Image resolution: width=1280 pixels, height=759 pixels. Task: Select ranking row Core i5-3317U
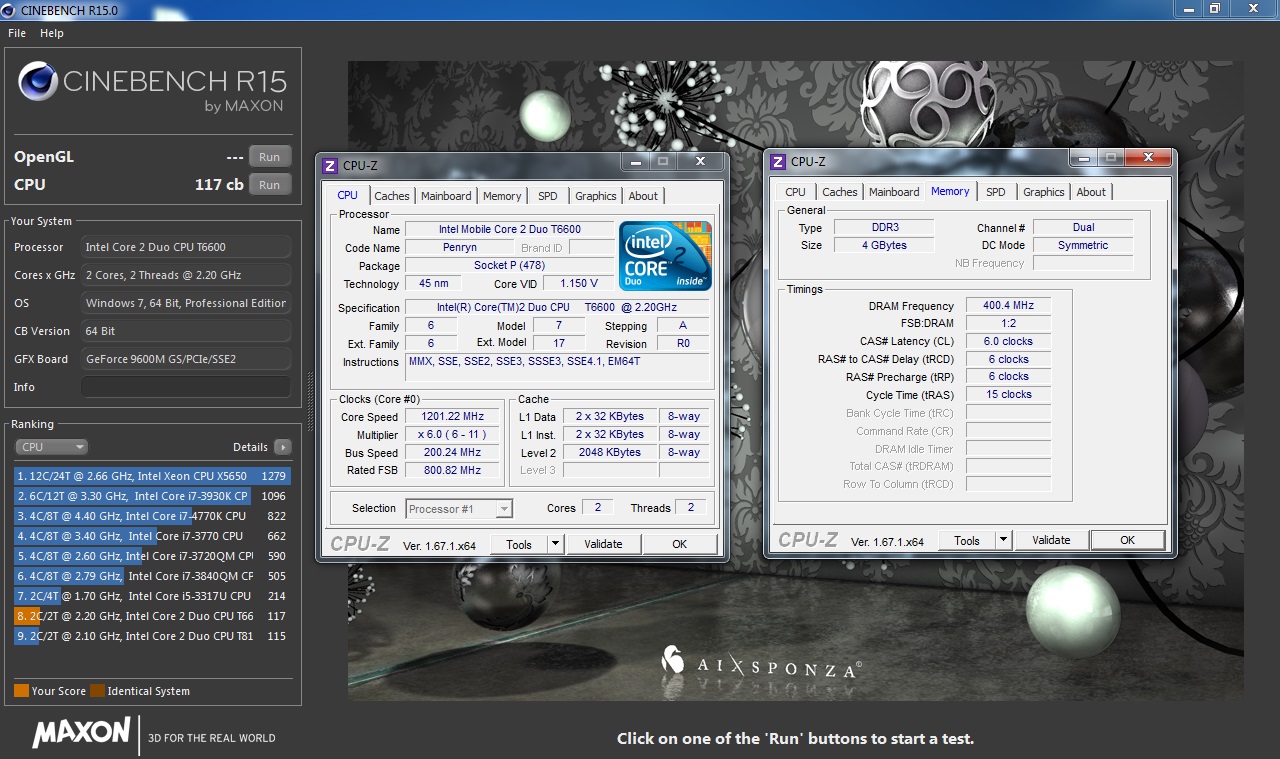point(152,596)
